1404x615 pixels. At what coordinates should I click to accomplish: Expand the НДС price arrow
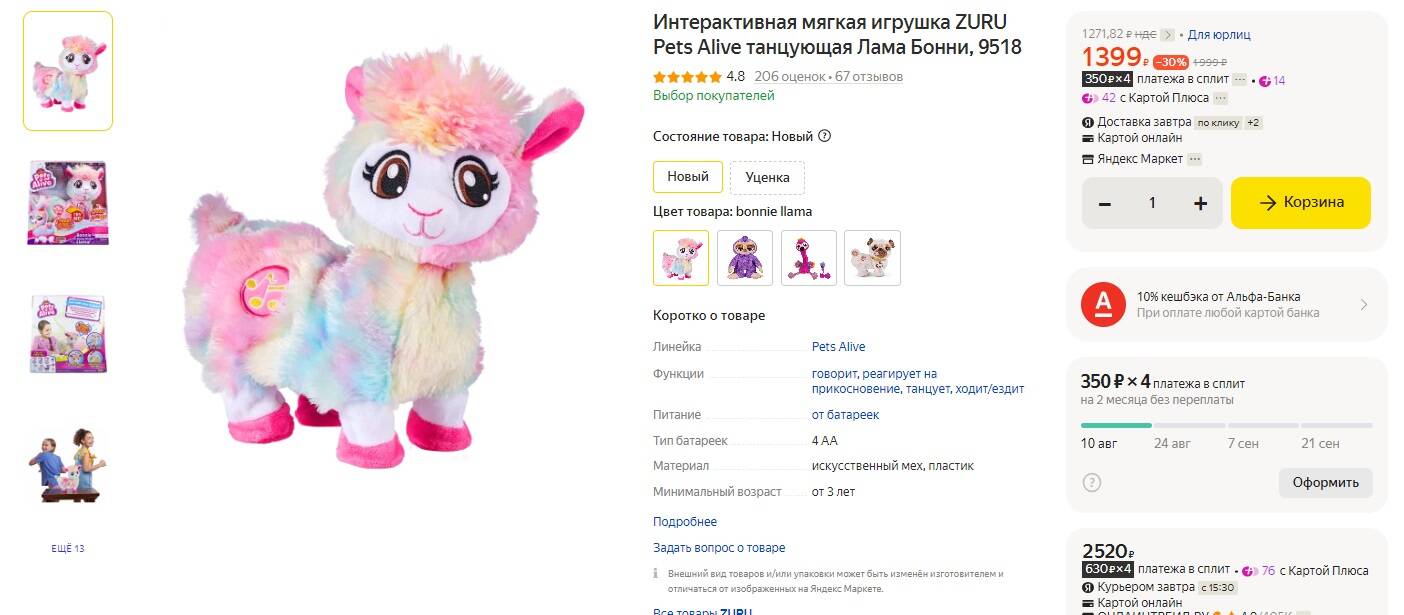[x=1167, y=35]
